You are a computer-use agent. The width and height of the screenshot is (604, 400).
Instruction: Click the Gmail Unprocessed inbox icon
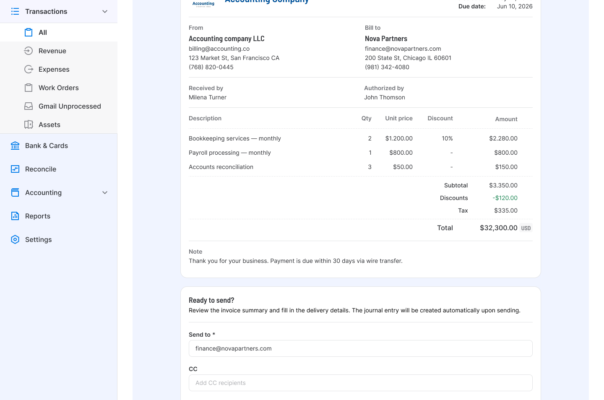tap(29, 106)
